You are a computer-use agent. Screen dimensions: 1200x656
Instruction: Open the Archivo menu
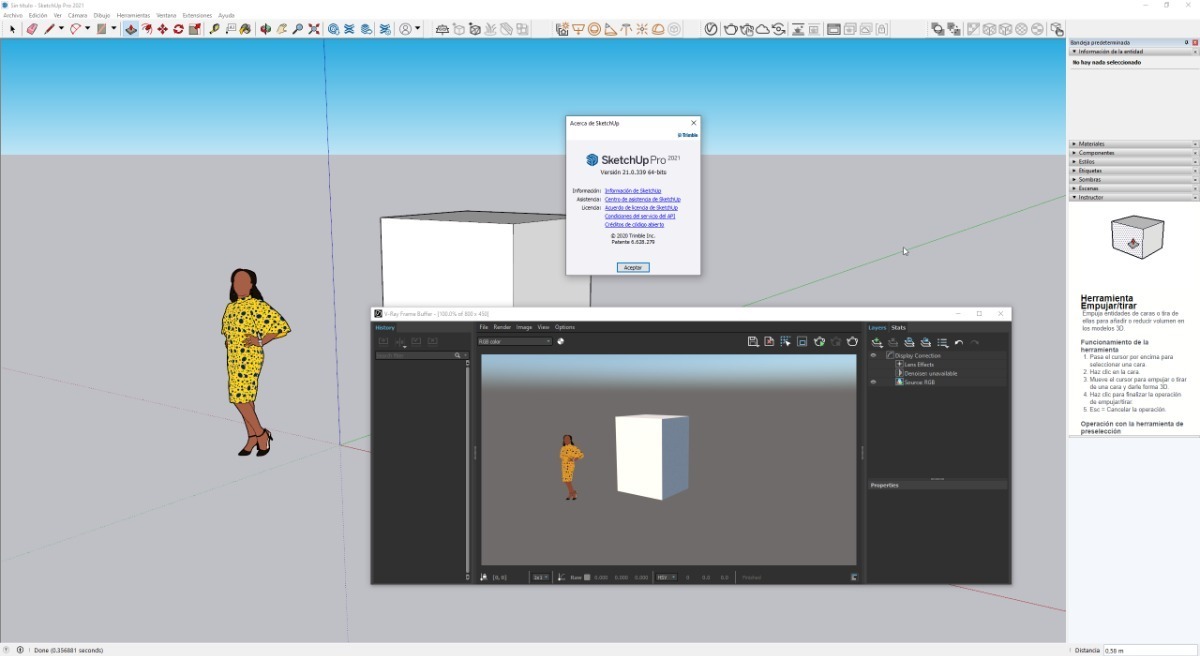[12, 15]
